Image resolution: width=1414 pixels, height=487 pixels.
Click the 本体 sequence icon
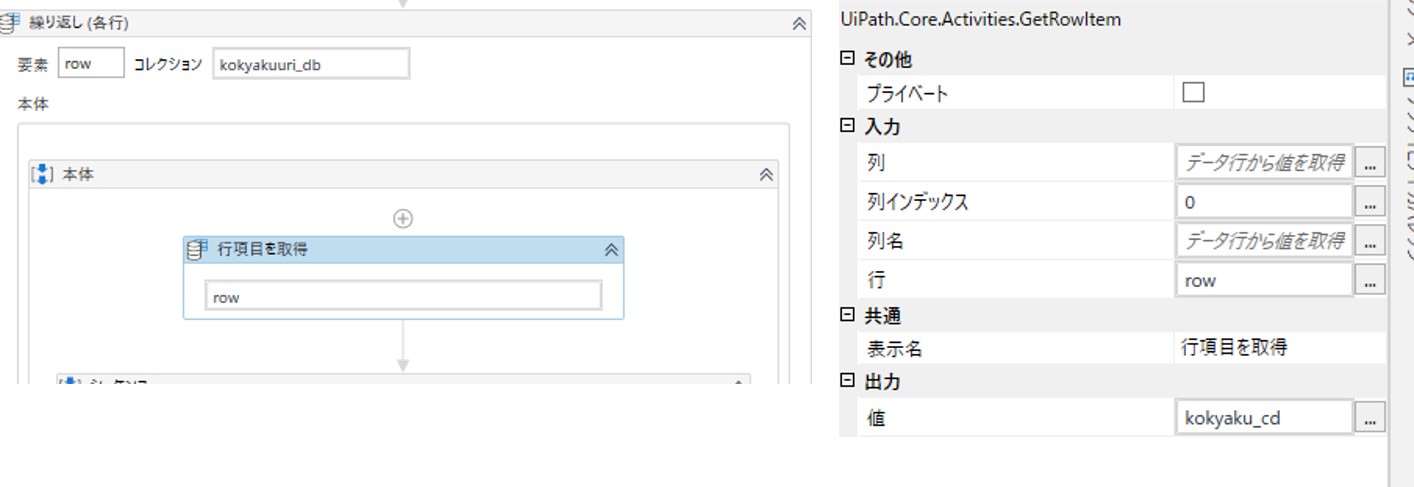tap(43, 174)
